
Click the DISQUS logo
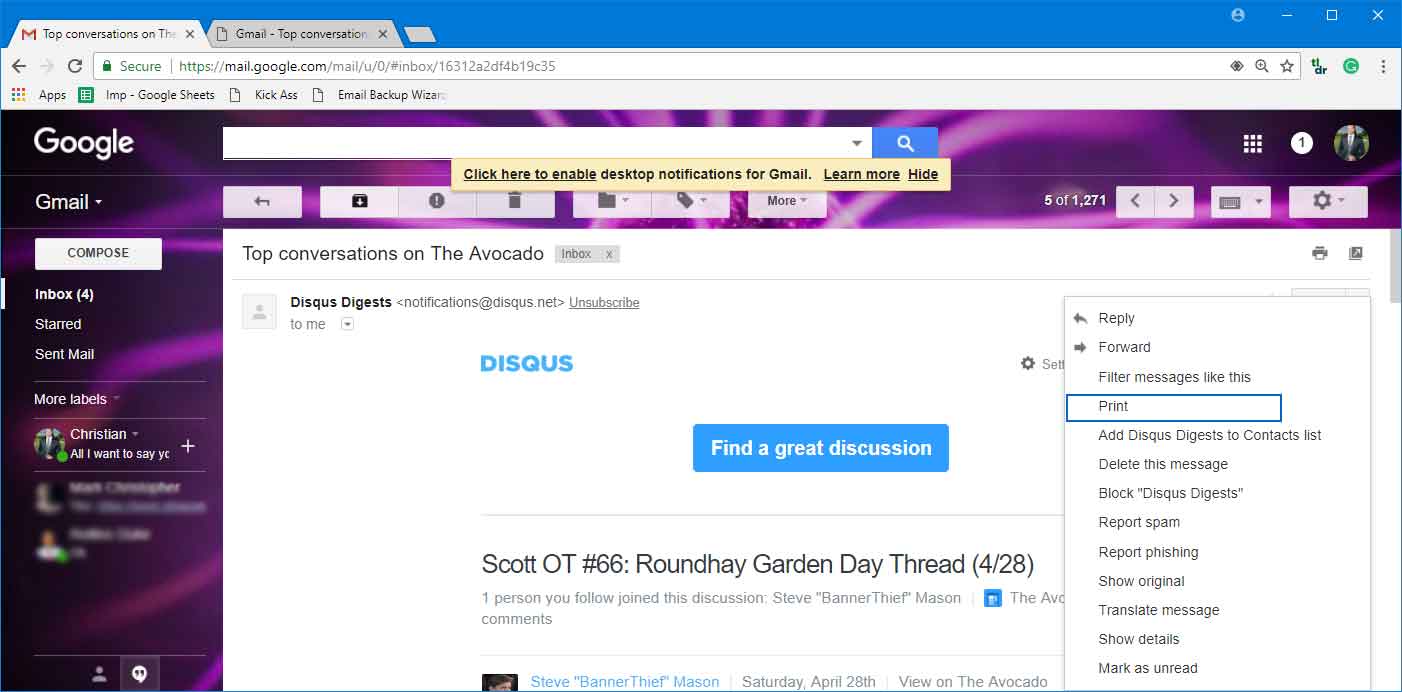(x=527, y=364)
